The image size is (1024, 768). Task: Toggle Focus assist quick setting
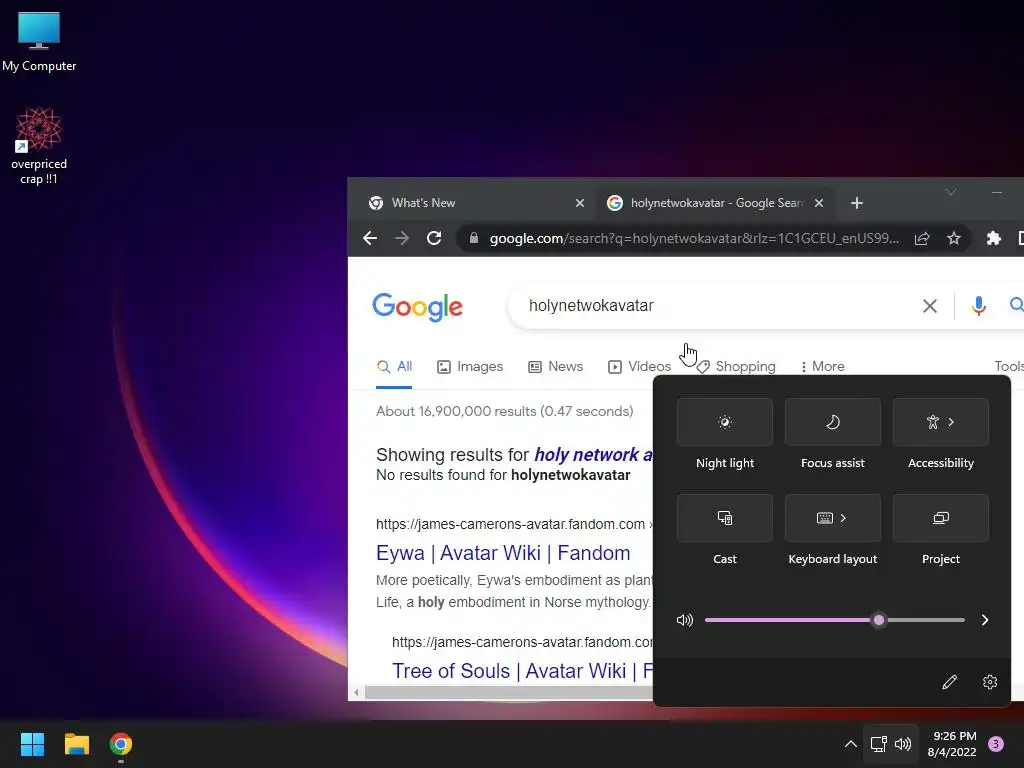(x=833, y=422)
